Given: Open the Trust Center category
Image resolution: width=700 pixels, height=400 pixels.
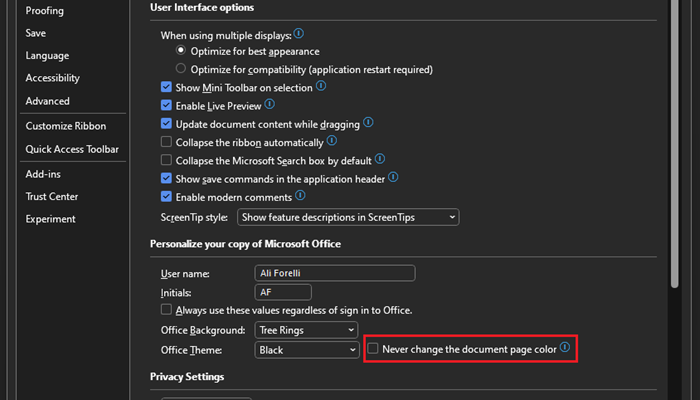Looking at the screenshot, I should point(52,196).
